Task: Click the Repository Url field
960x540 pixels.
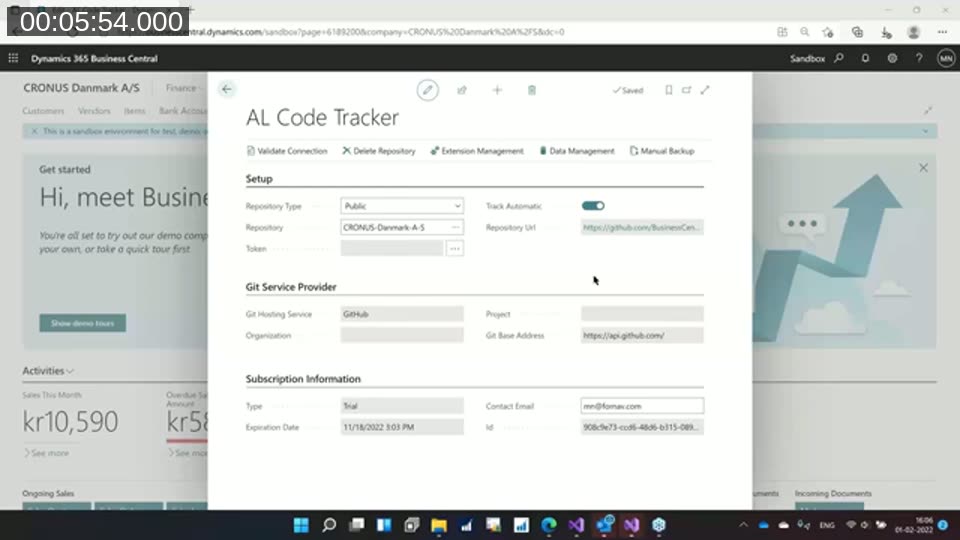Action: click(642, 227)
